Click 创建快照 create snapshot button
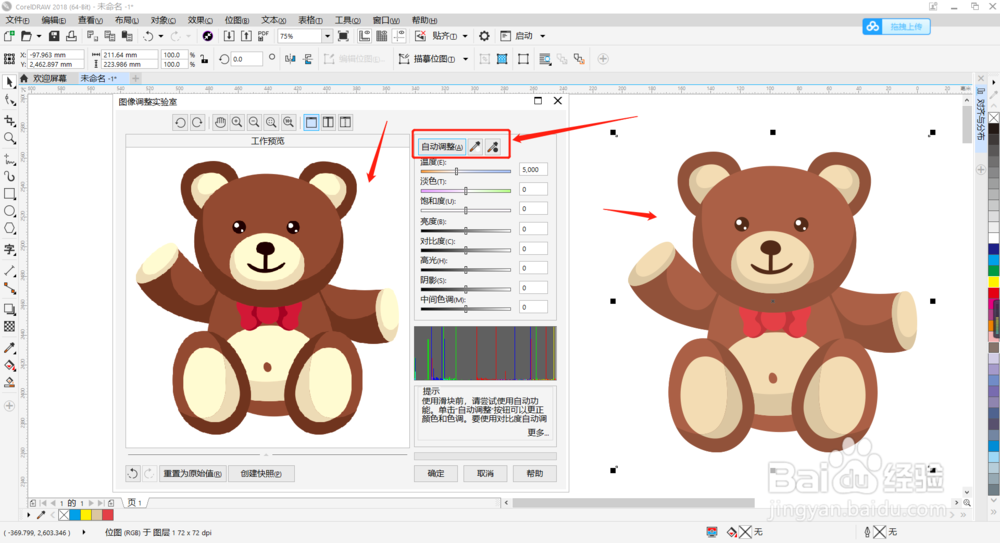Viewport: 1000px width, 543px height. (x=261, y=473)
